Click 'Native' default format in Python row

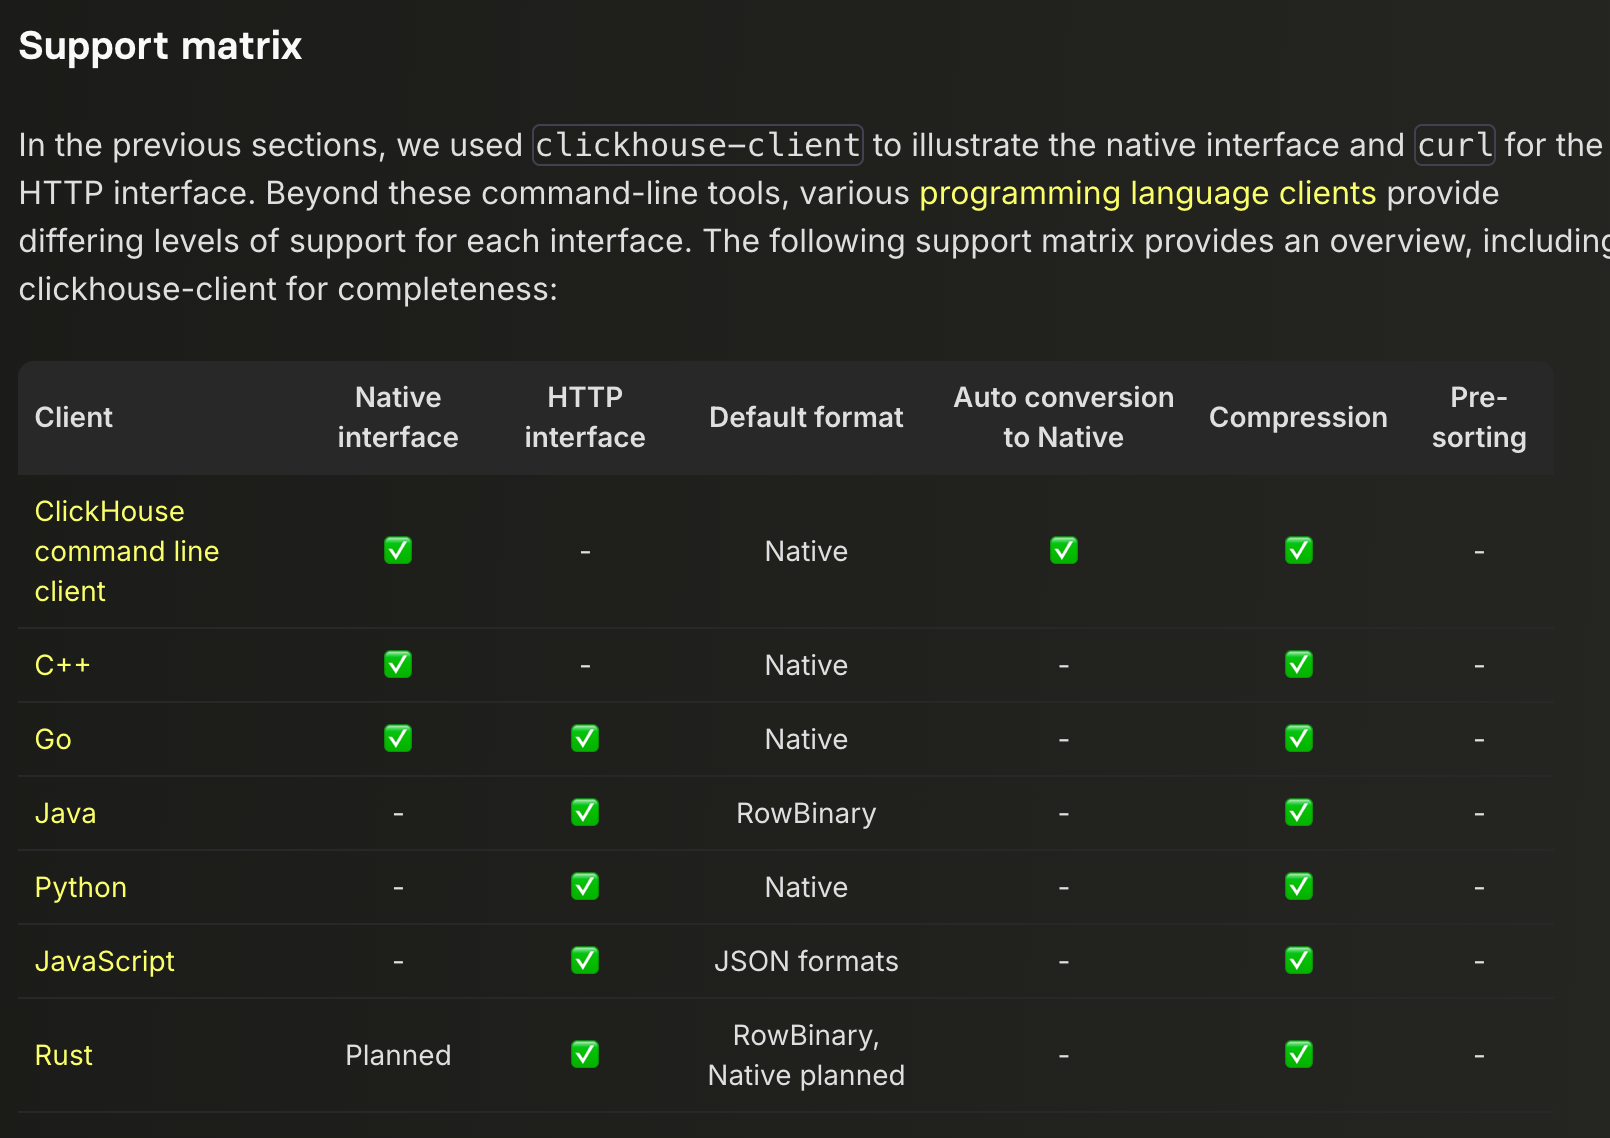pyautogui.click(x=806, y=887)
